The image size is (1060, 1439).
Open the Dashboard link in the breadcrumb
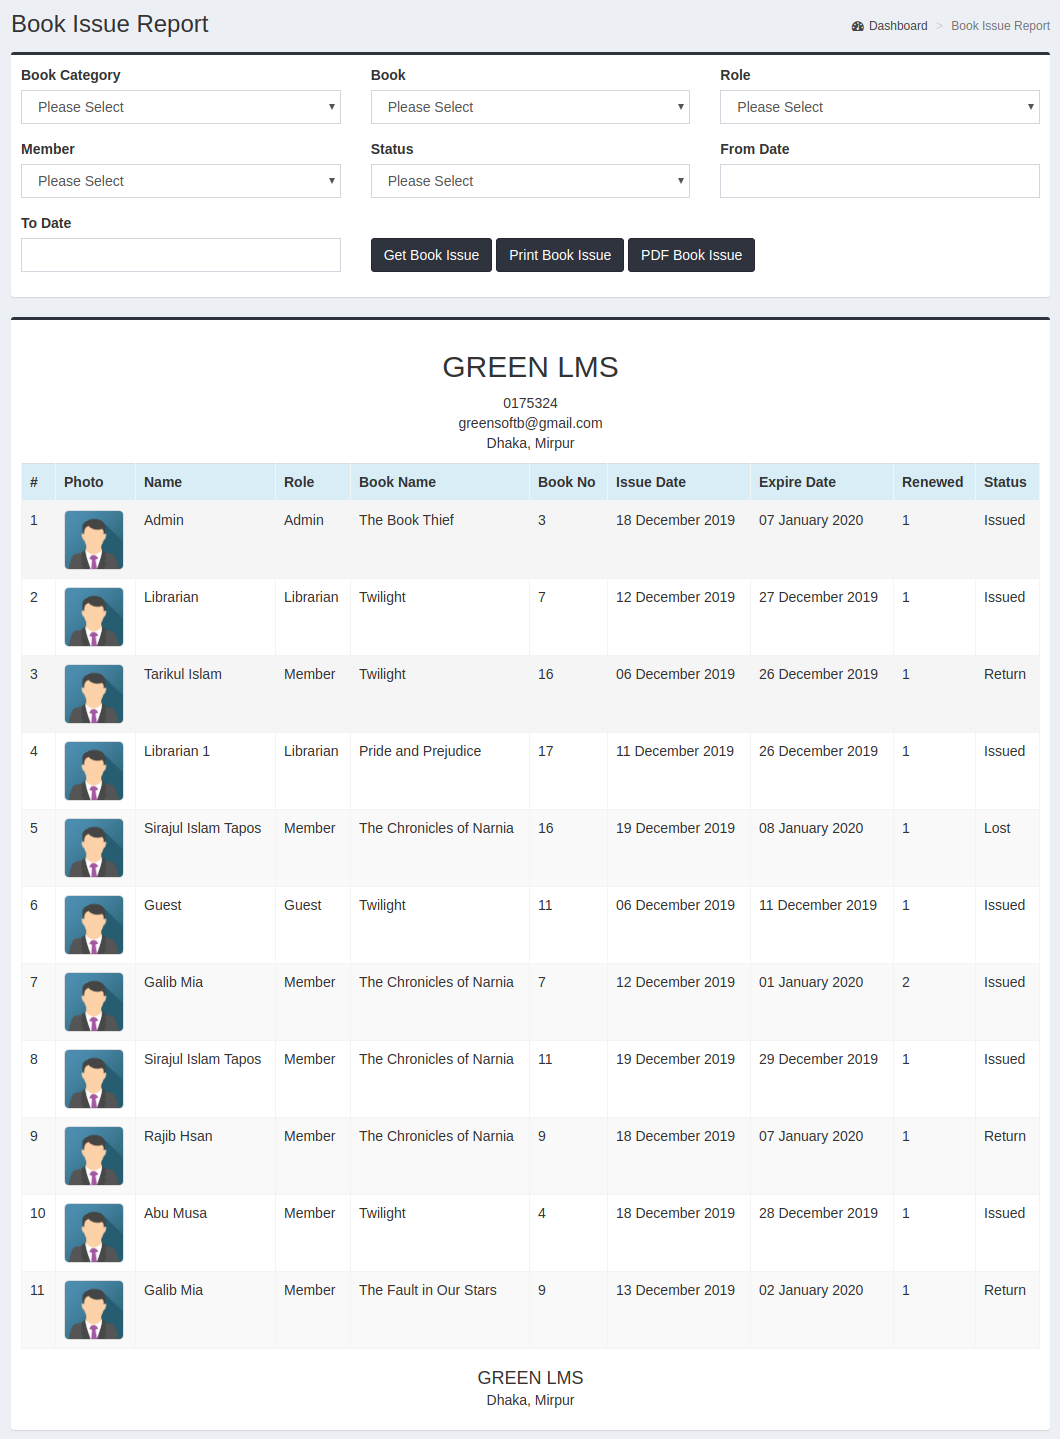coord(897,25)
